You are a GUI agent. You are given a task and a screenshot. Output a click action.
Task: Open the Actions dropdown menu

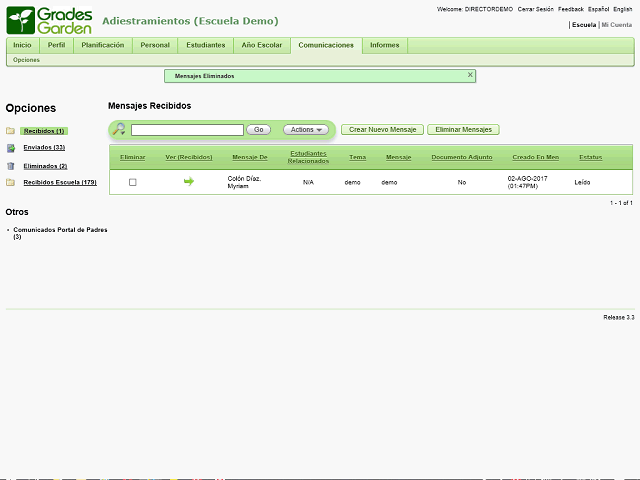[305, 130]
